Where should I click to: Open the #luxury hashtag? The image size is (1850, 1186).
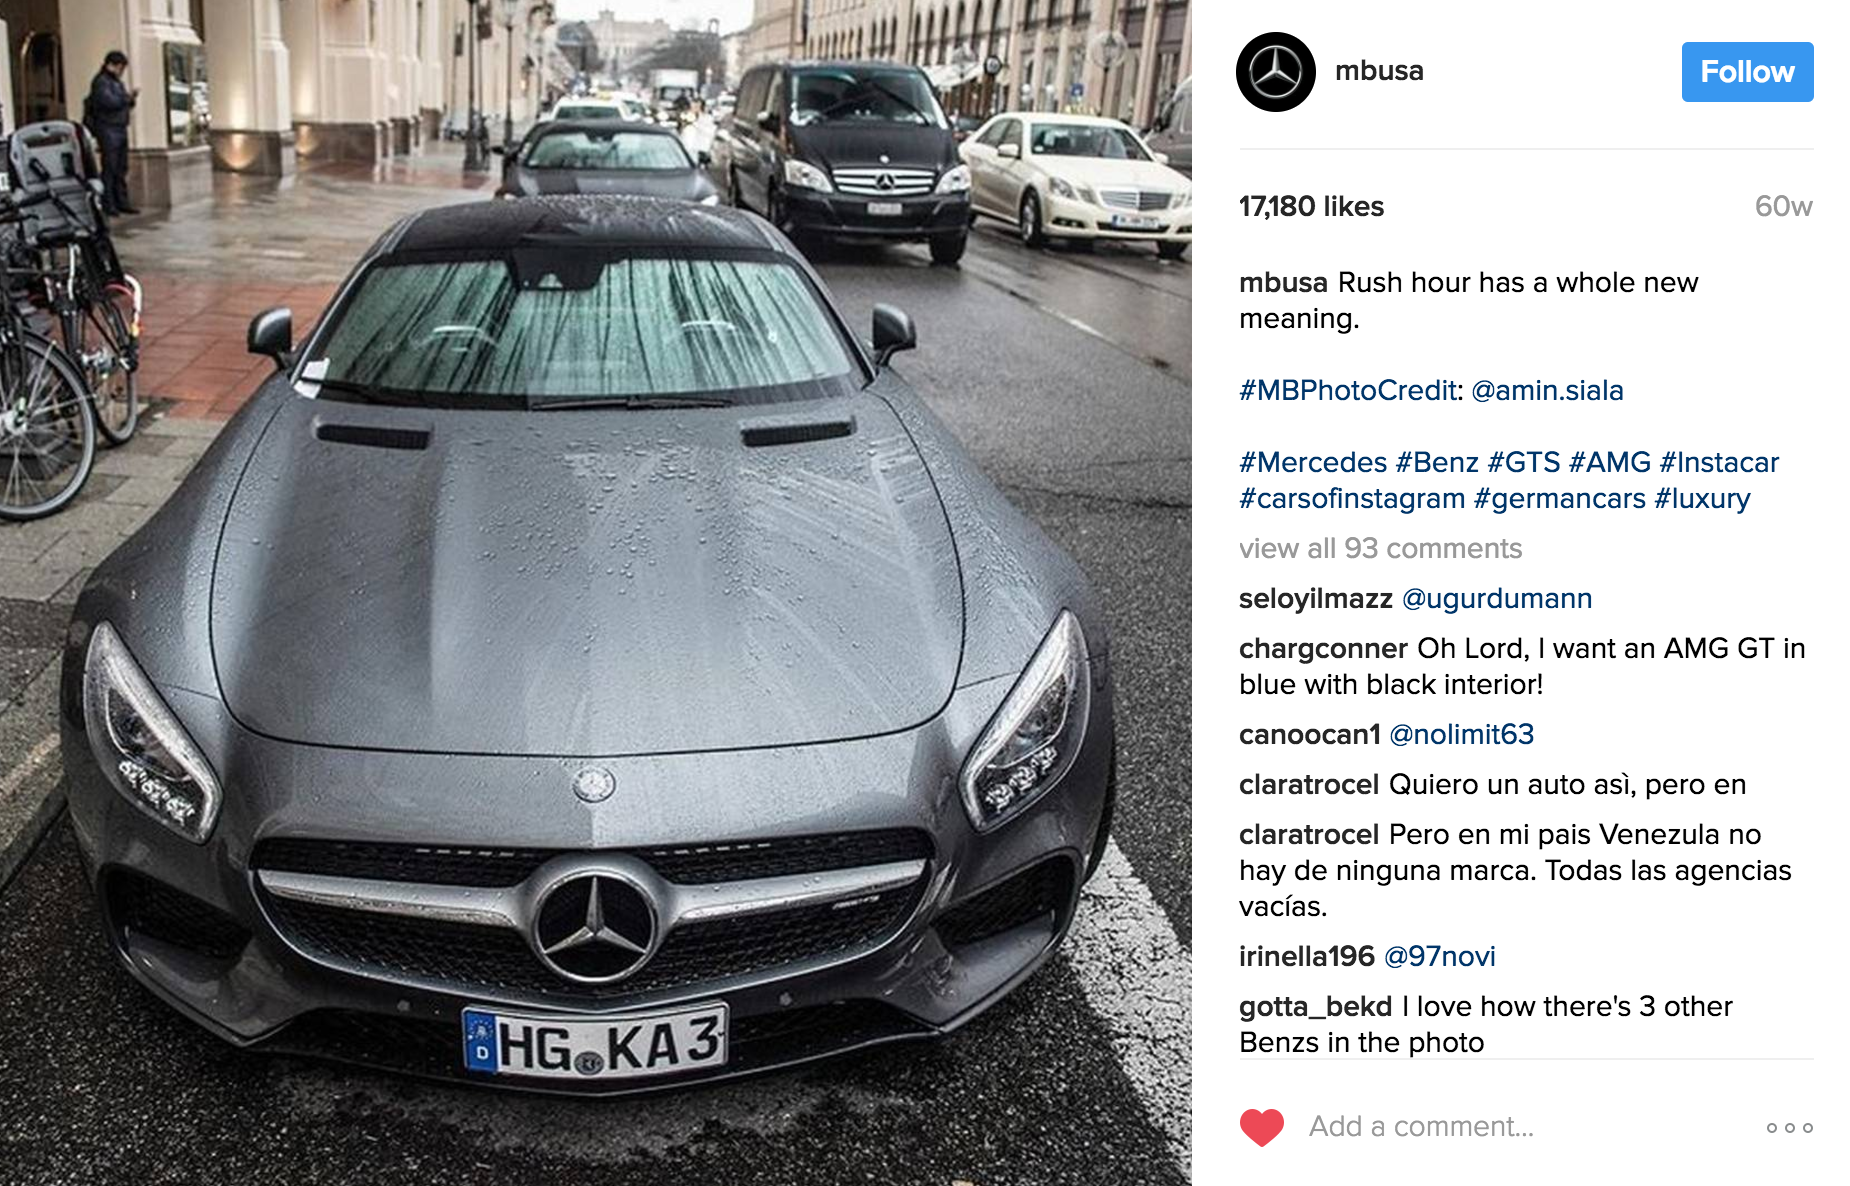pyautogui.click(x=1702, y=498)
